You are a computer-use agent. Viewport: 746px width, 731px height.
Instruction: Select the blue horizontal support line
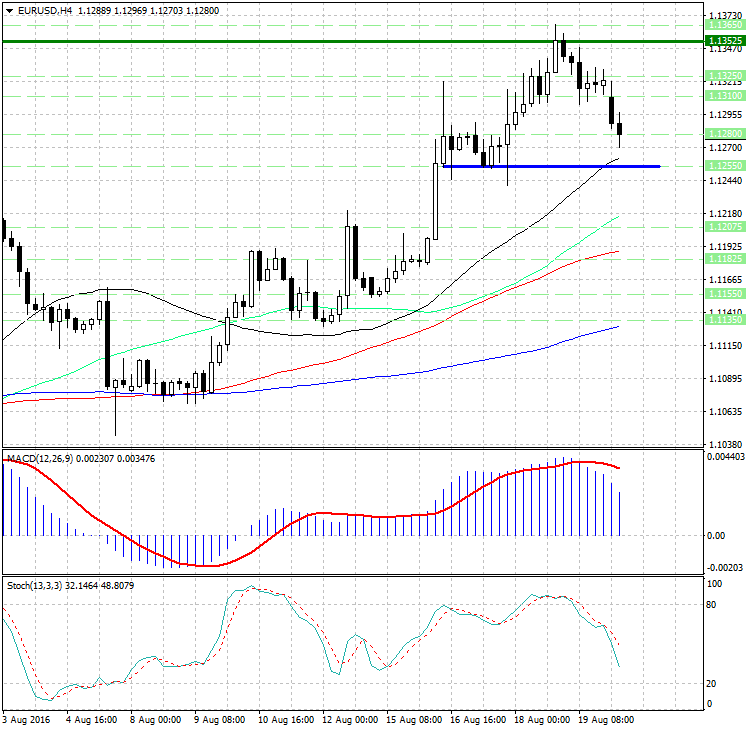(550, 166)
